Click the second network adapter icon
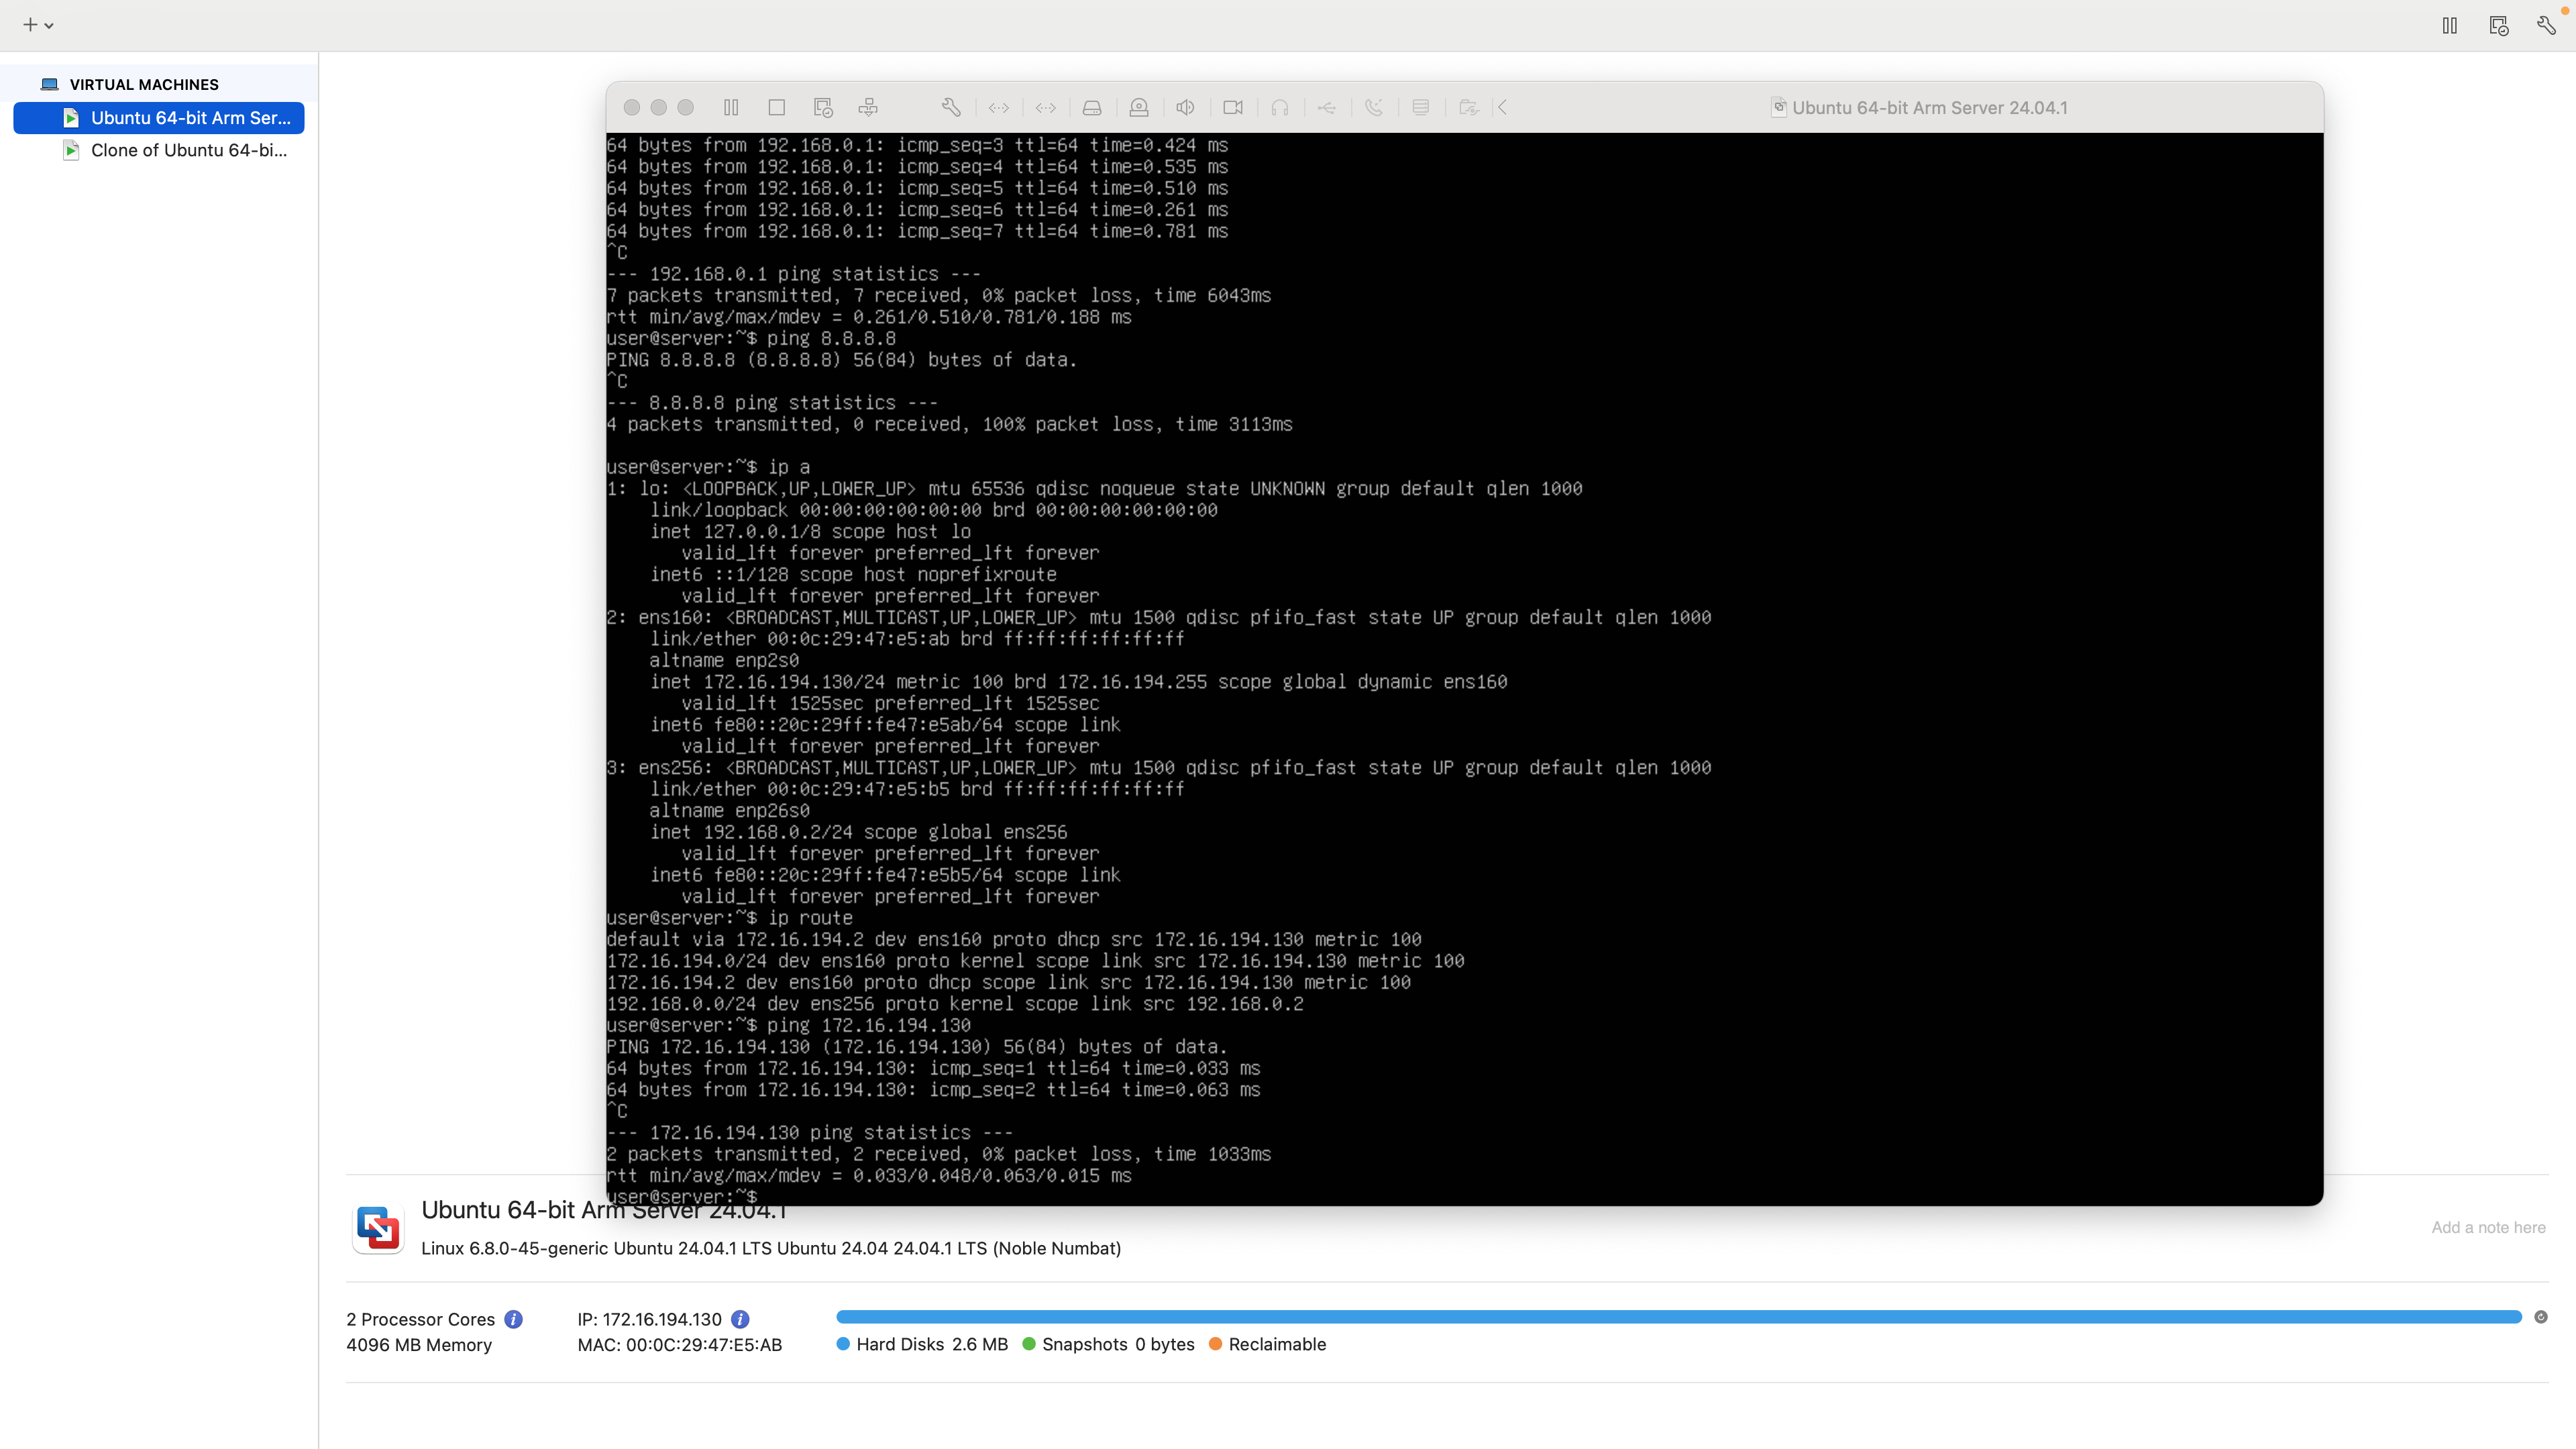2576x1449 pixels. point(1046,107)
